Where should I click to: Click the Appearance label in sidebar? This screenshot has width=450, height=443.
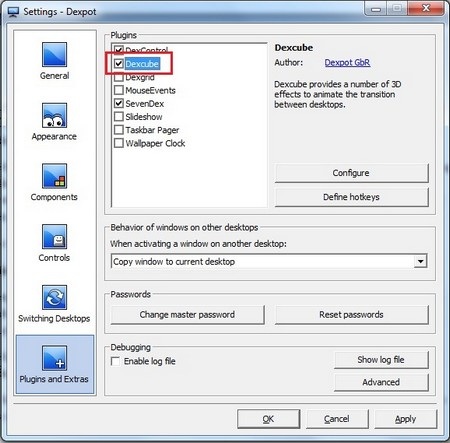(54, 136)
